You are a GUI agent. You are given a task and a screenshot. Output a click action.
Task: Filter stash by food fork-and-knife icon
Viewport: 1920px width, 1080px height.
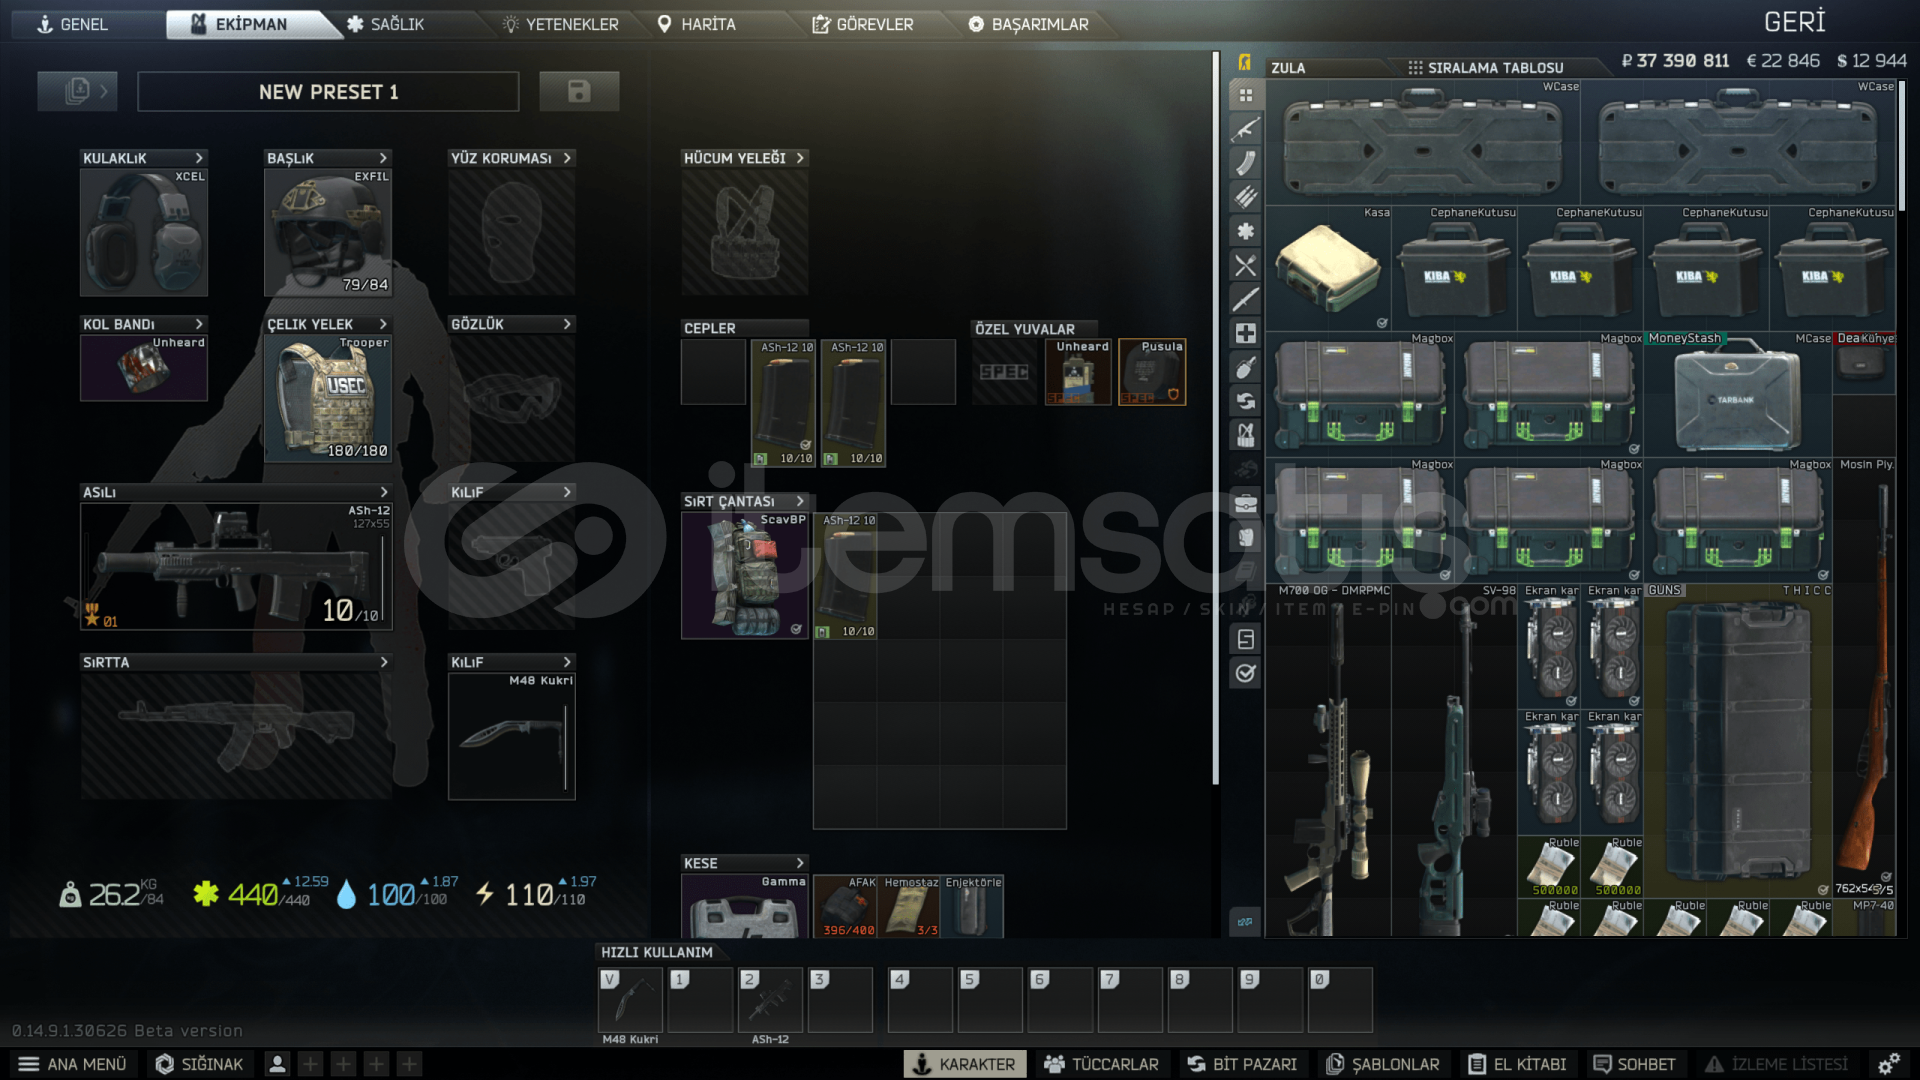click(x=1245, y=265)
